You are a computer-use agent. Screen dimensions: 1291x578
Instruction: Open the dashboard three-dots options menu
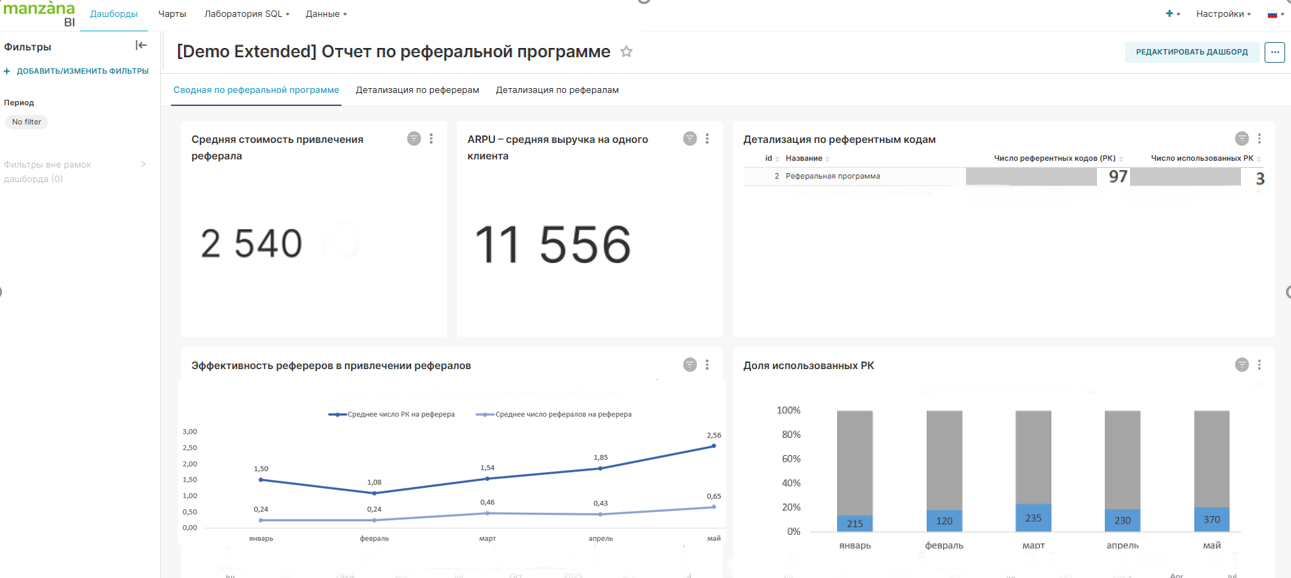1274,52
